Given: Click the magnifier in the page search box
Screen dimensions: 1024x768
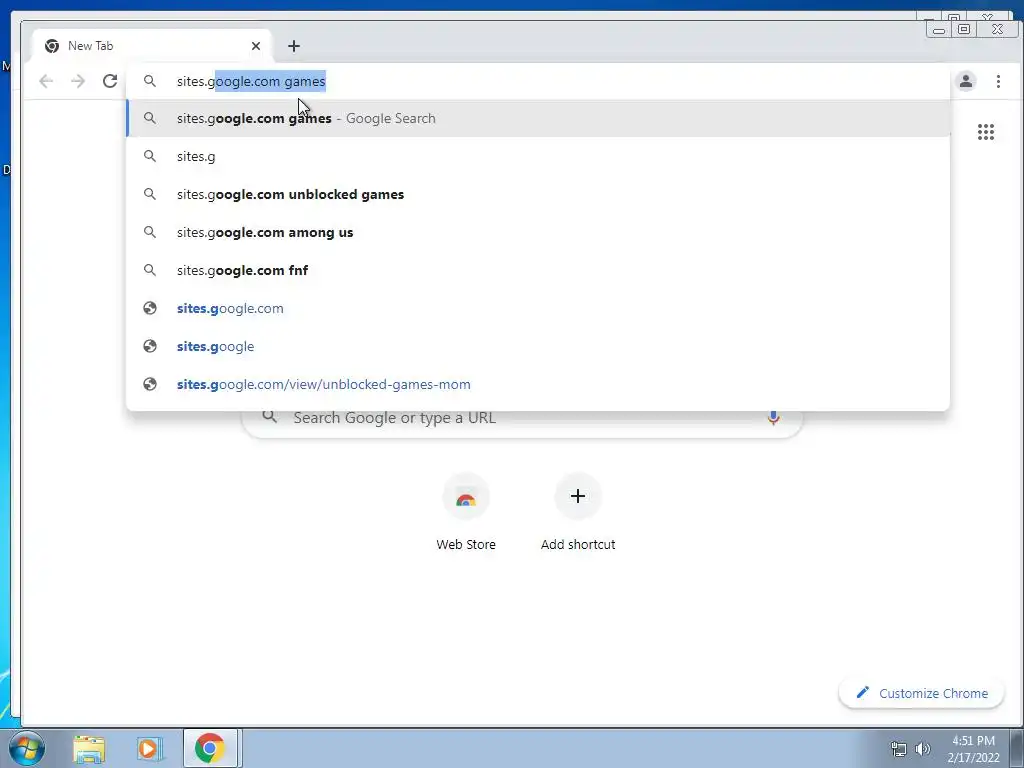Looking at the screenshot, I should click(270, 417).
